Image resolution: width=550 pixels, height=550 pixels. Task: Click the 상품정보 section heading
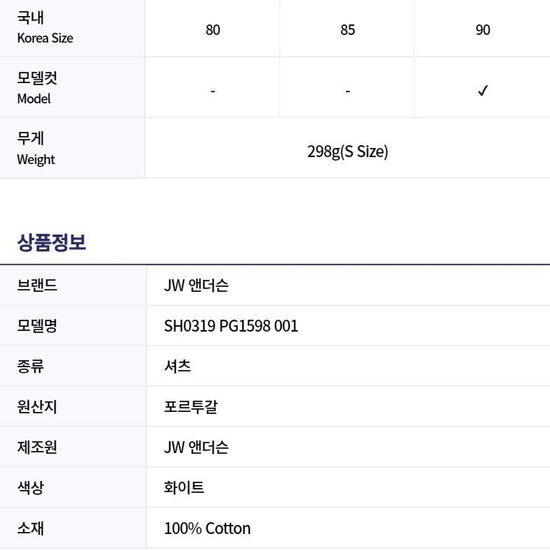pyautogui.click(x=52, y=242)
